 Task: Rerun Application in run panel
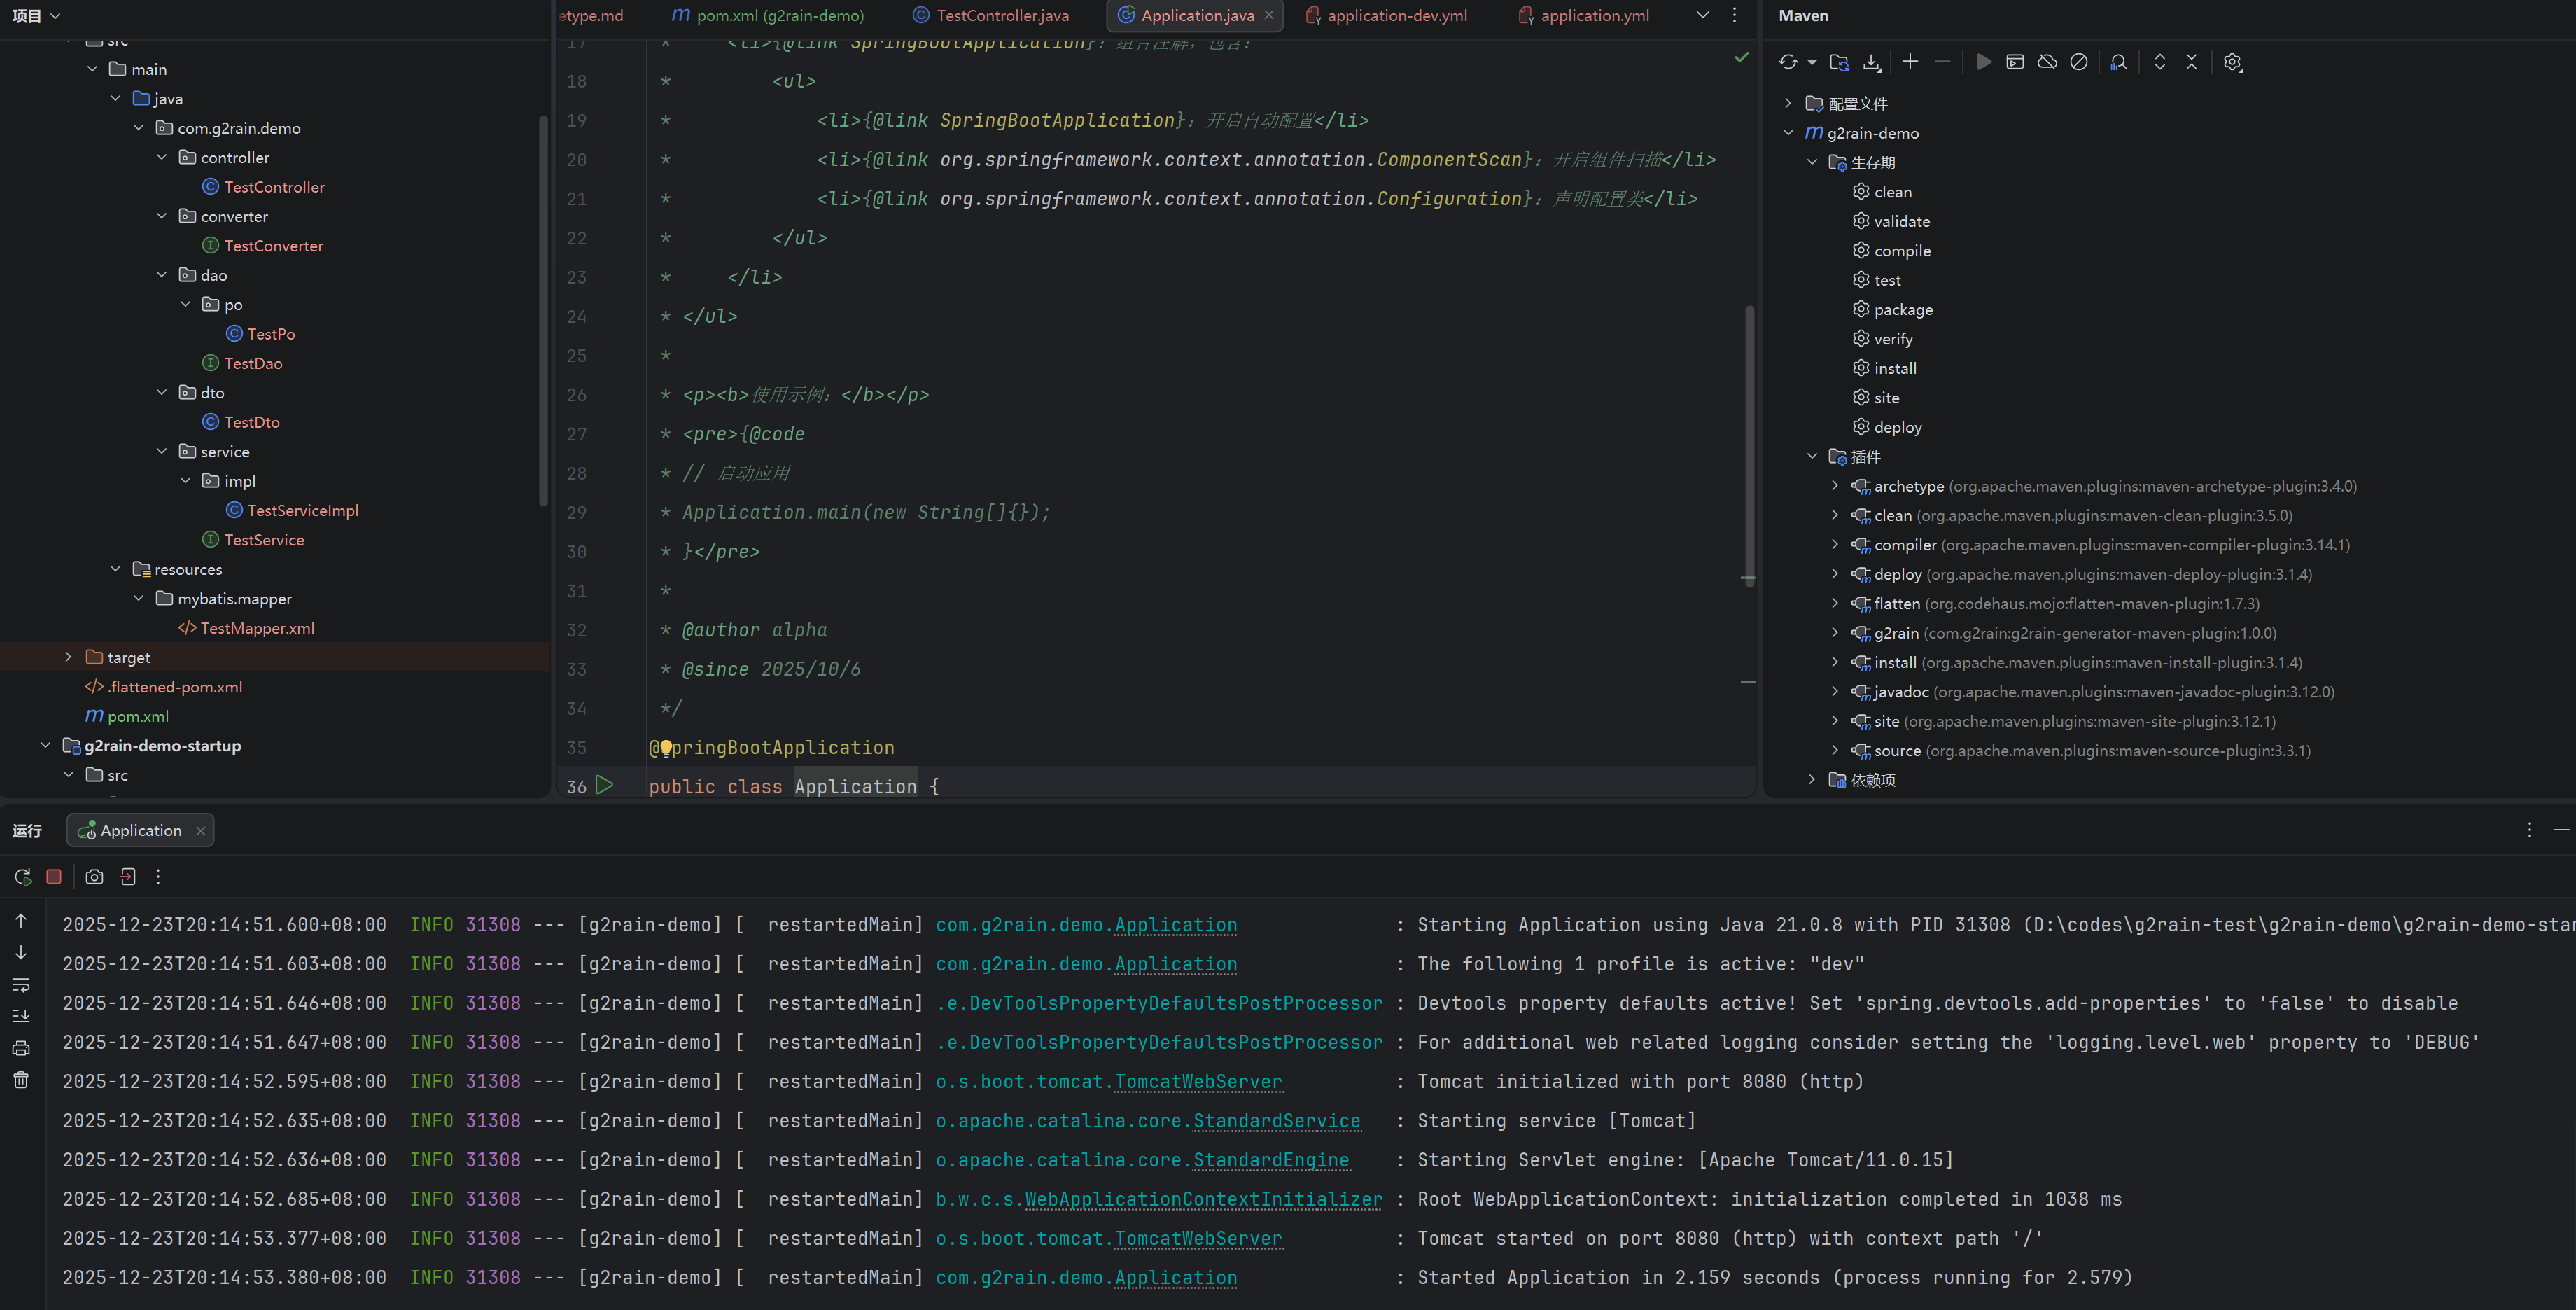(22, 877)
